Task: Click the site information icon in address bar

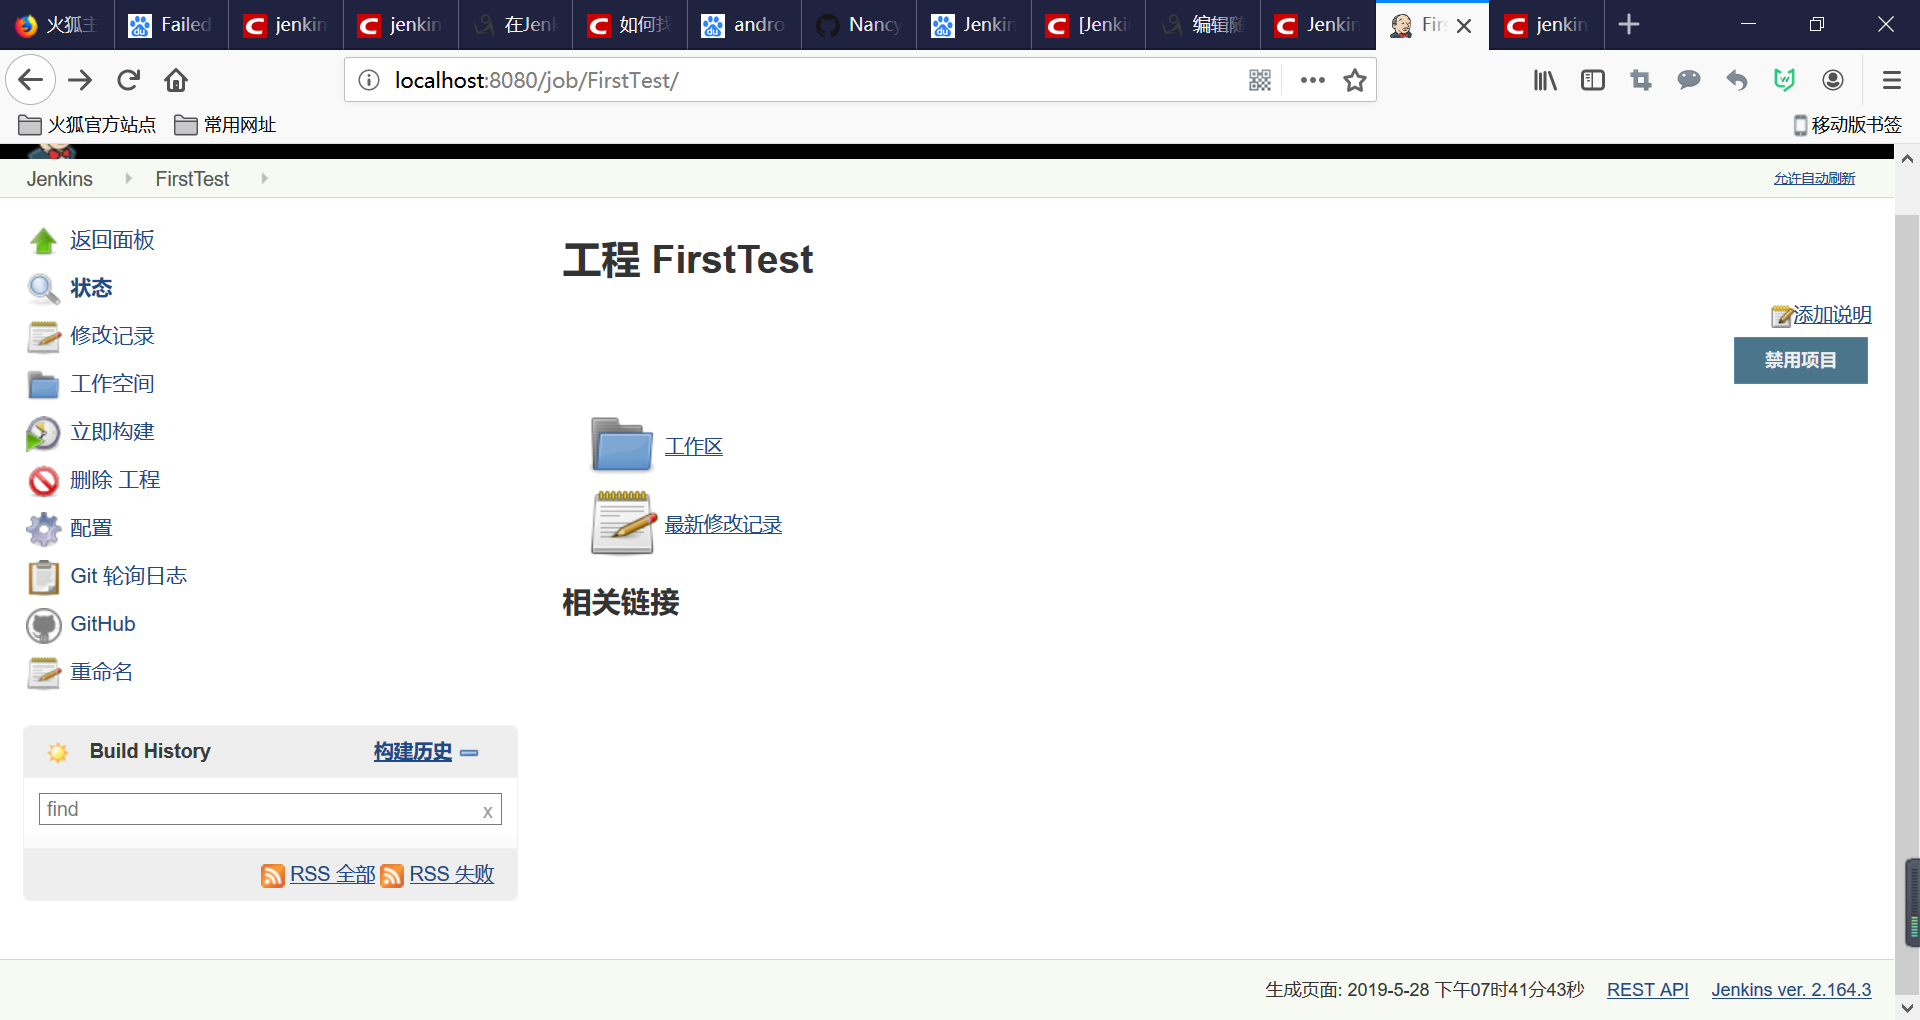Action: point(369,80)
